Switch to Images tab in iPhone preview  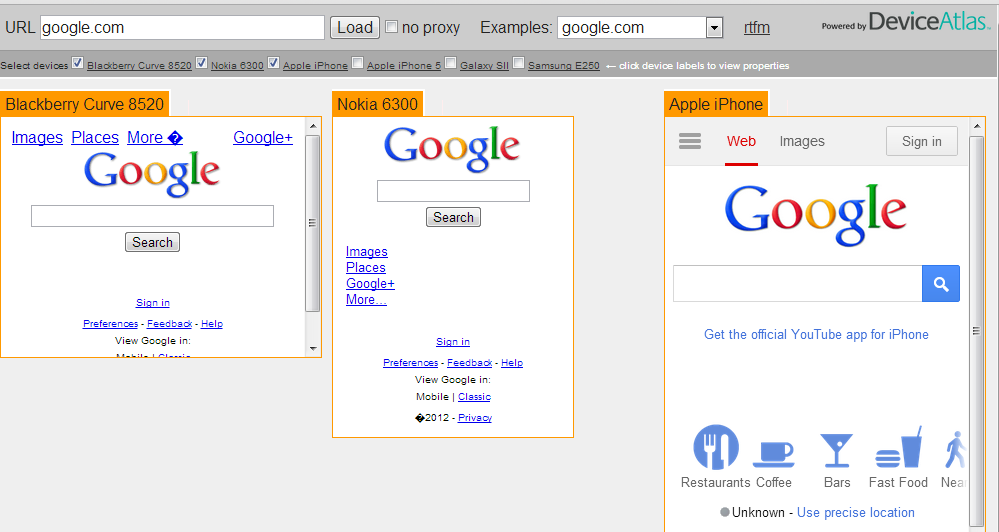[x=802, y=141]
